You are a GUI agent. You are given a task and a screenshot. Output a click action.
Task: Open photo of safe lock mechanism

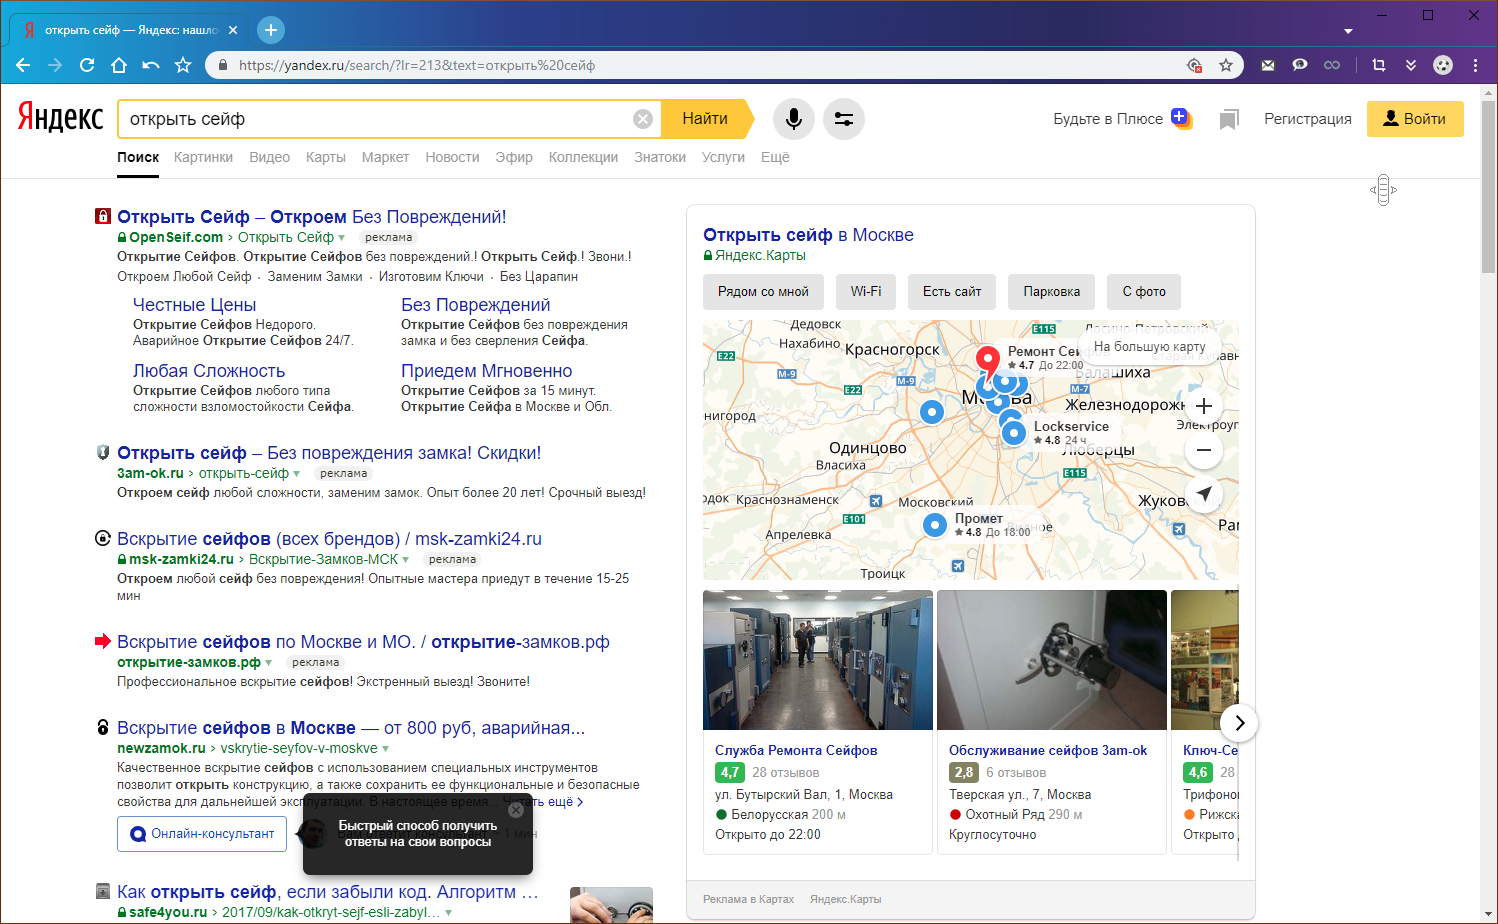[x=1052, y=660]
